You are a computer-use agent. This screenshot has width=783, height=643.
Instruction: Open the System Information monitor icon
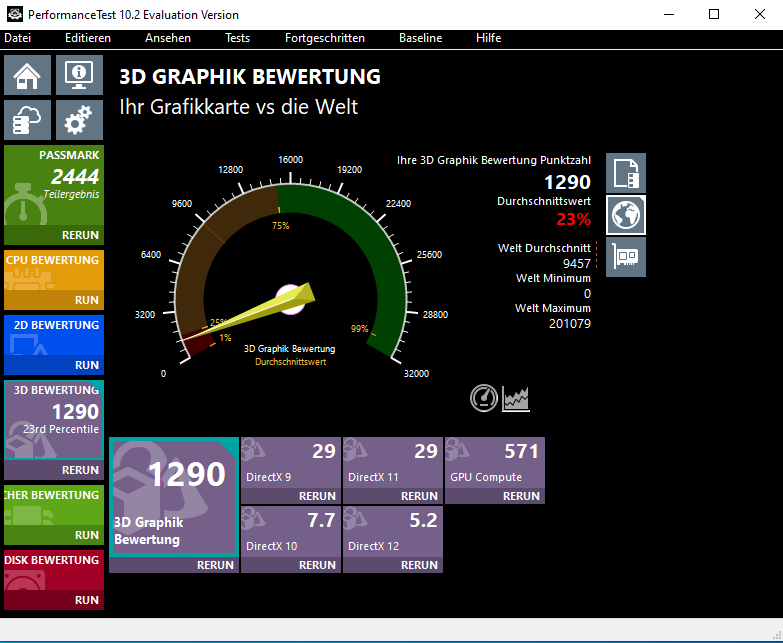79,75
